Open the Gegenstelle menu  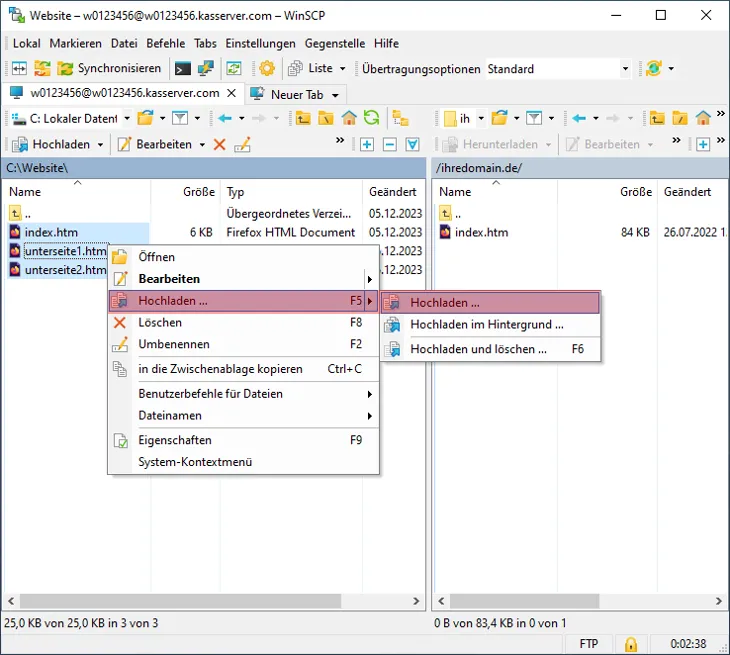pyautogui.click(x=335, y=43)
